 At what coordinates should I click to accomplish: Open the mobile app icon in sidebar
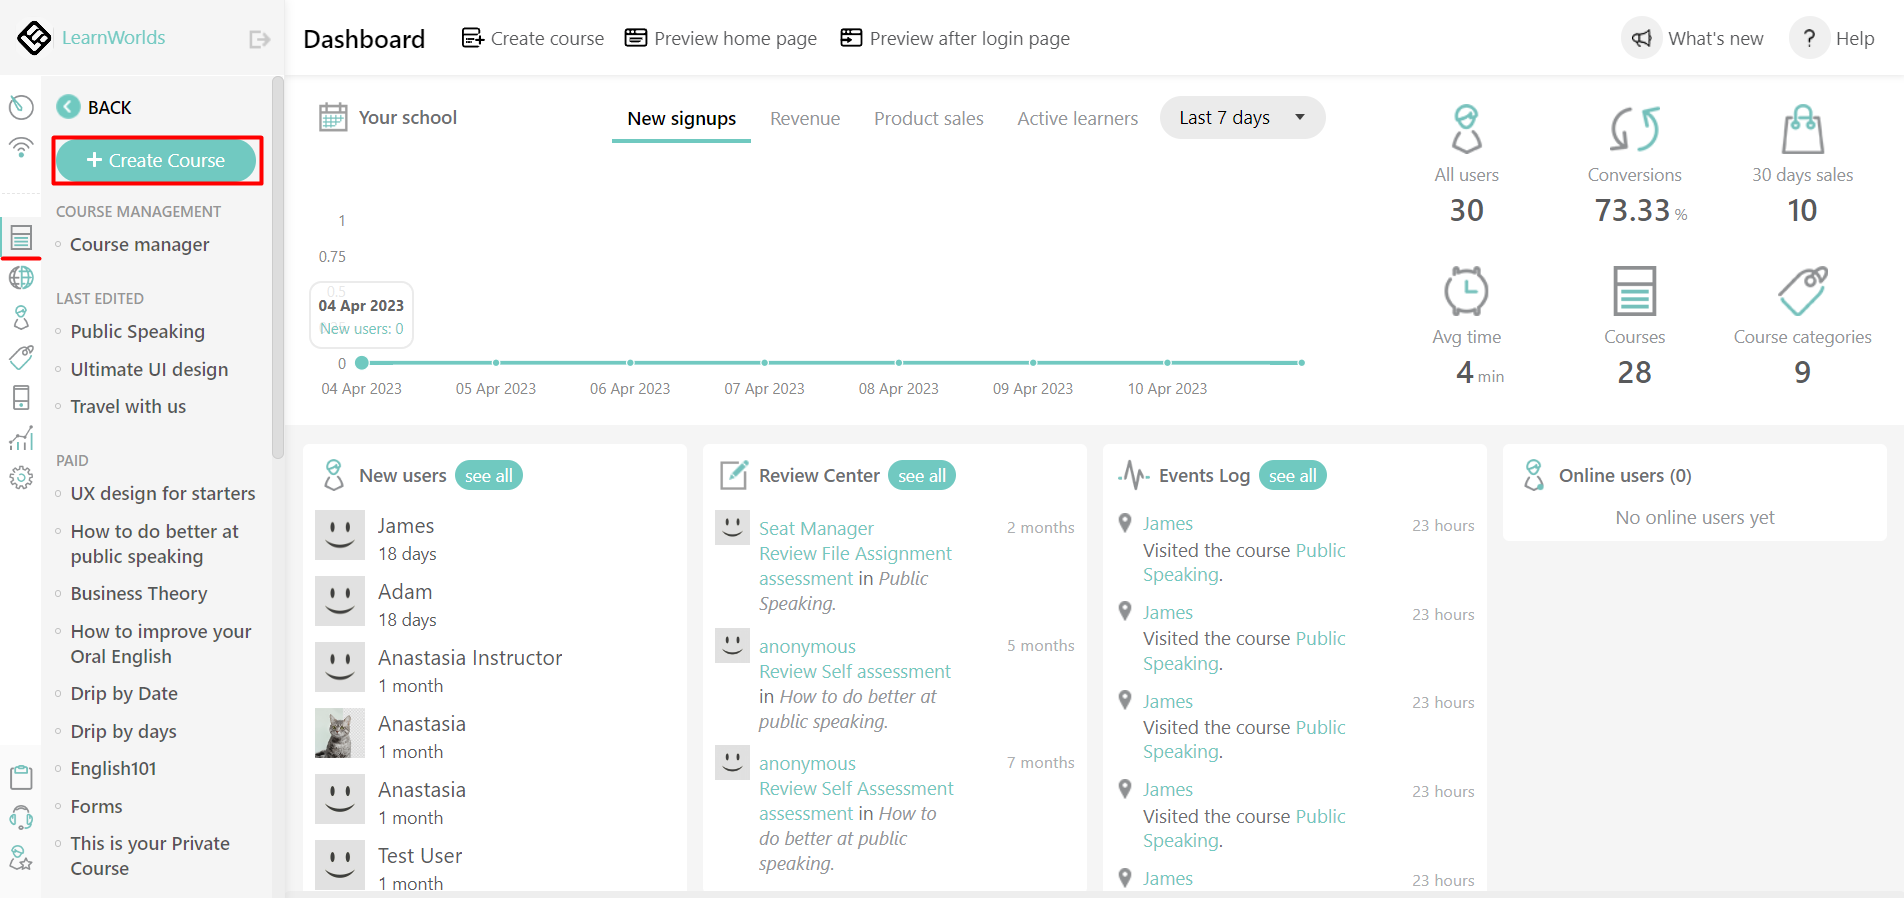coord(21,397)
